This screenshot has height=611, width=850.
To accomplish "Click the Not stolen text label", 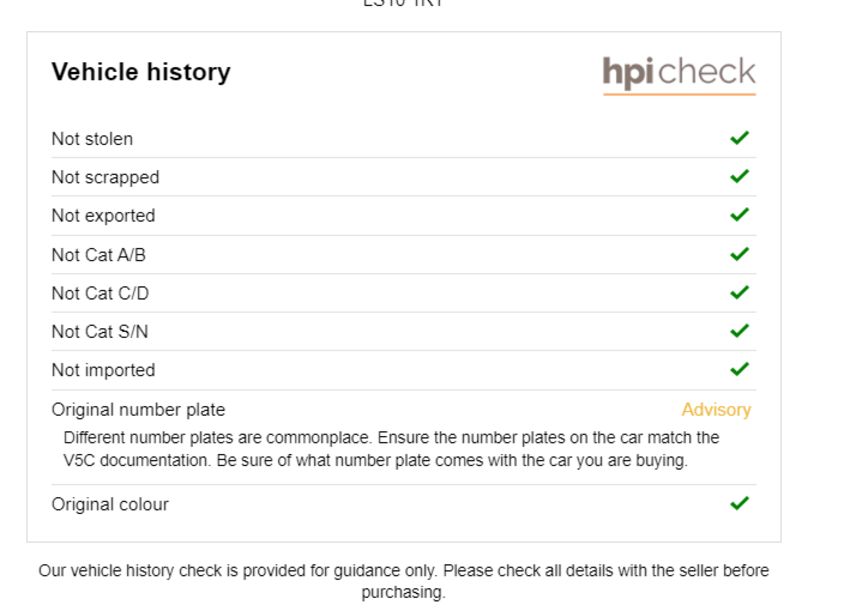I will tap(92, 139).
